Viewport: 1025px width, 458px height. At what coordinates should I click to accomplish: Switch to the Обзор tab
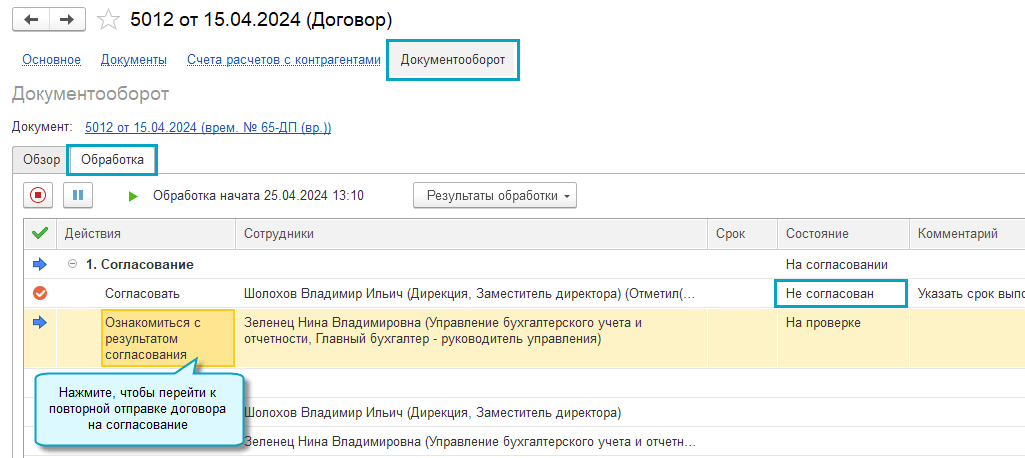(41, 160)
